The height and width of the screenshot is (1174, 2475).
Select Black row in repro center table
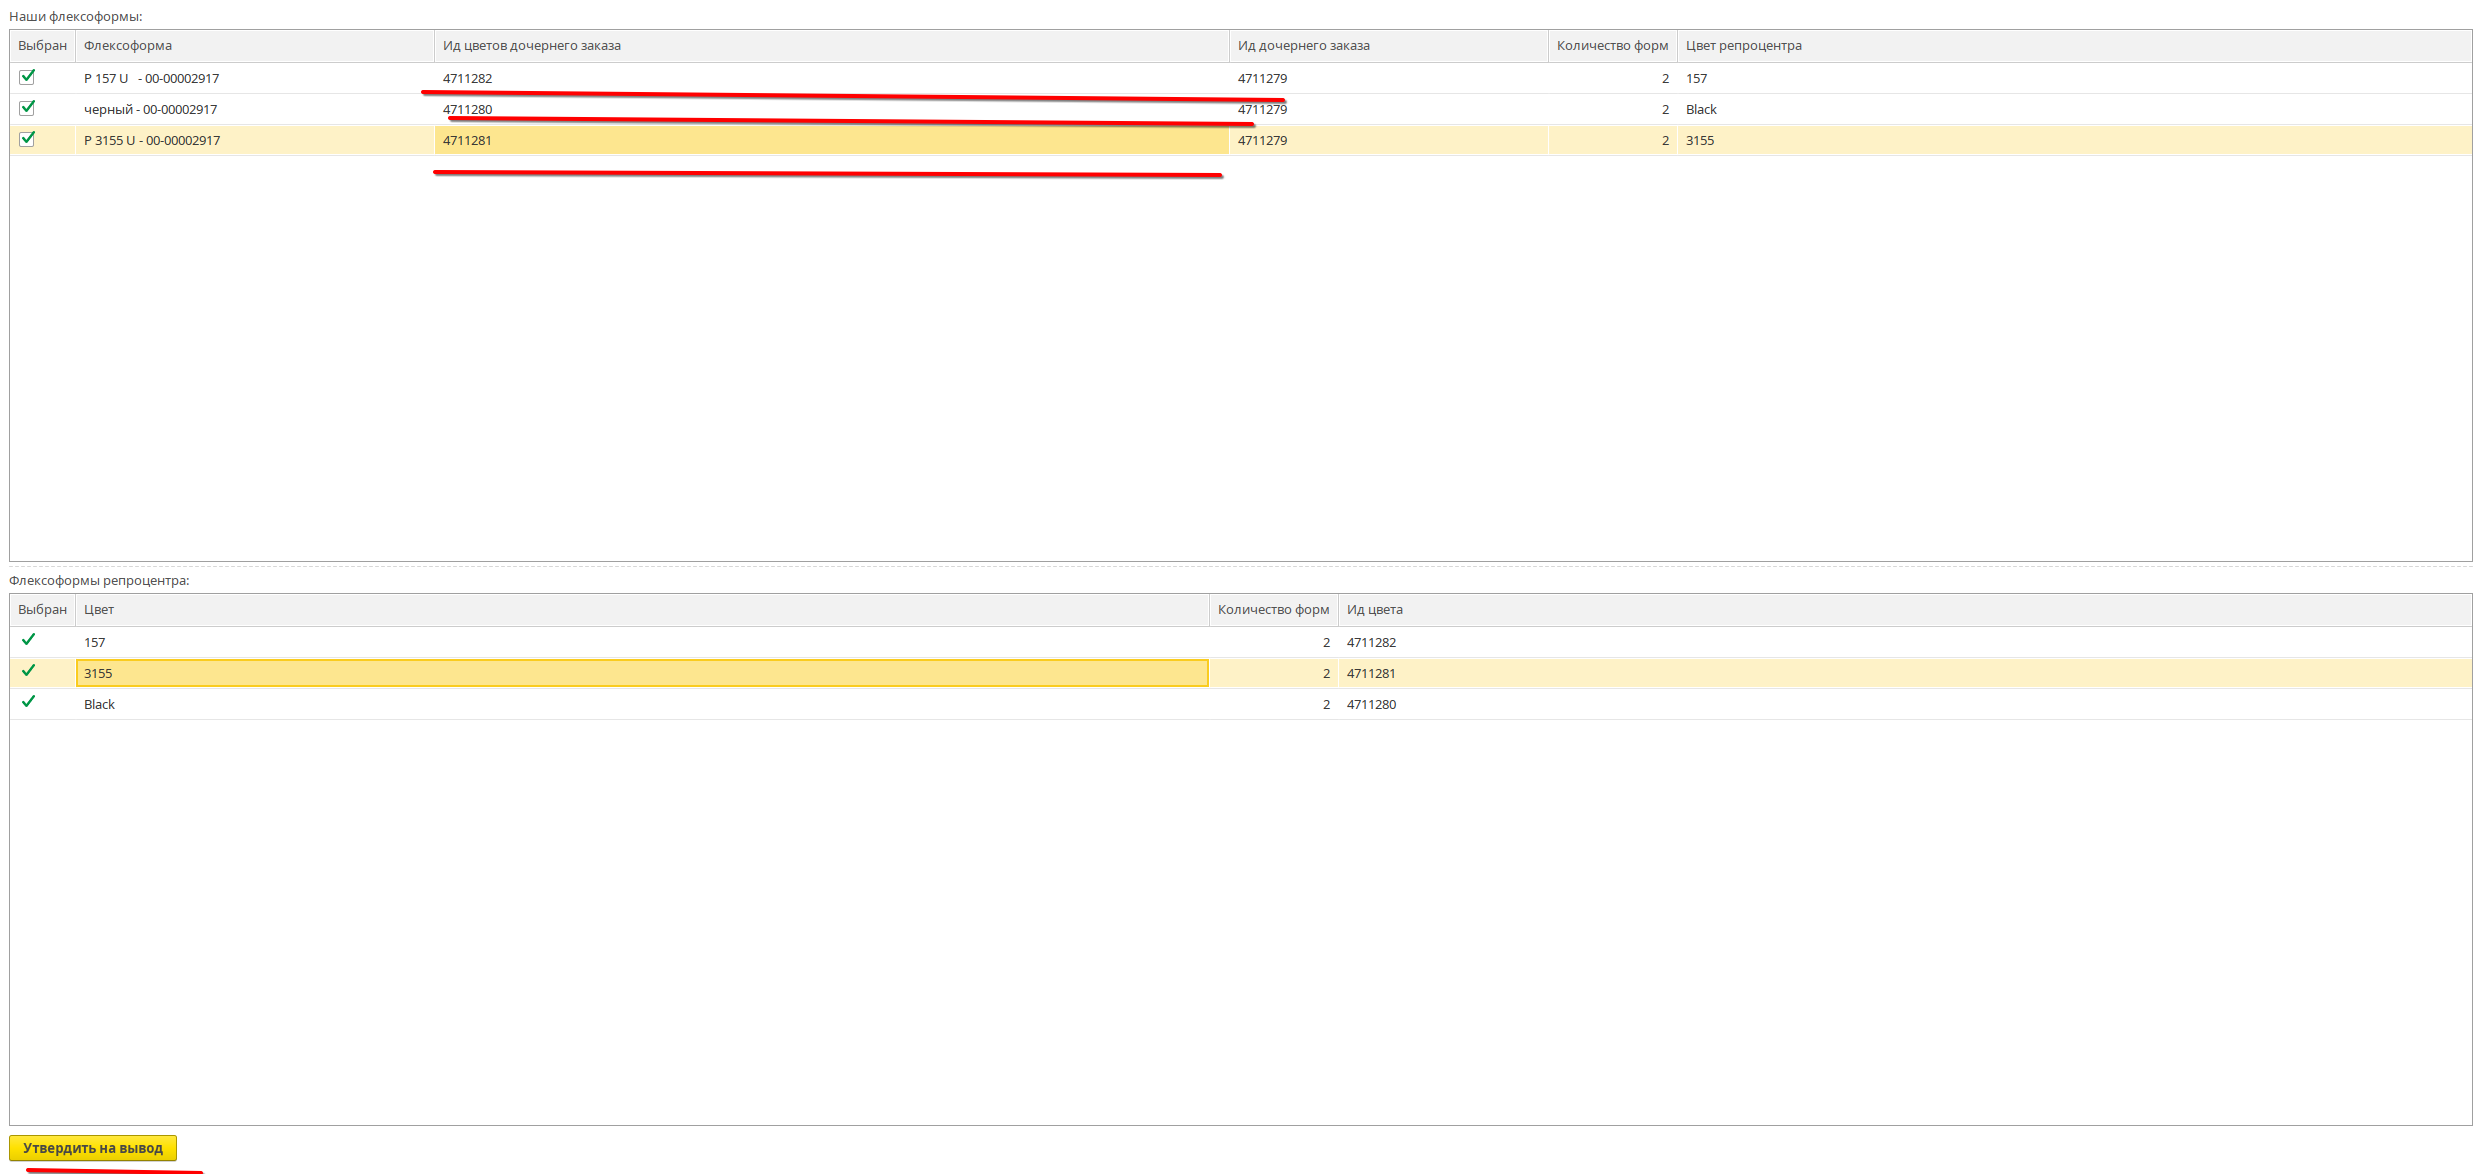coord(99,705)
